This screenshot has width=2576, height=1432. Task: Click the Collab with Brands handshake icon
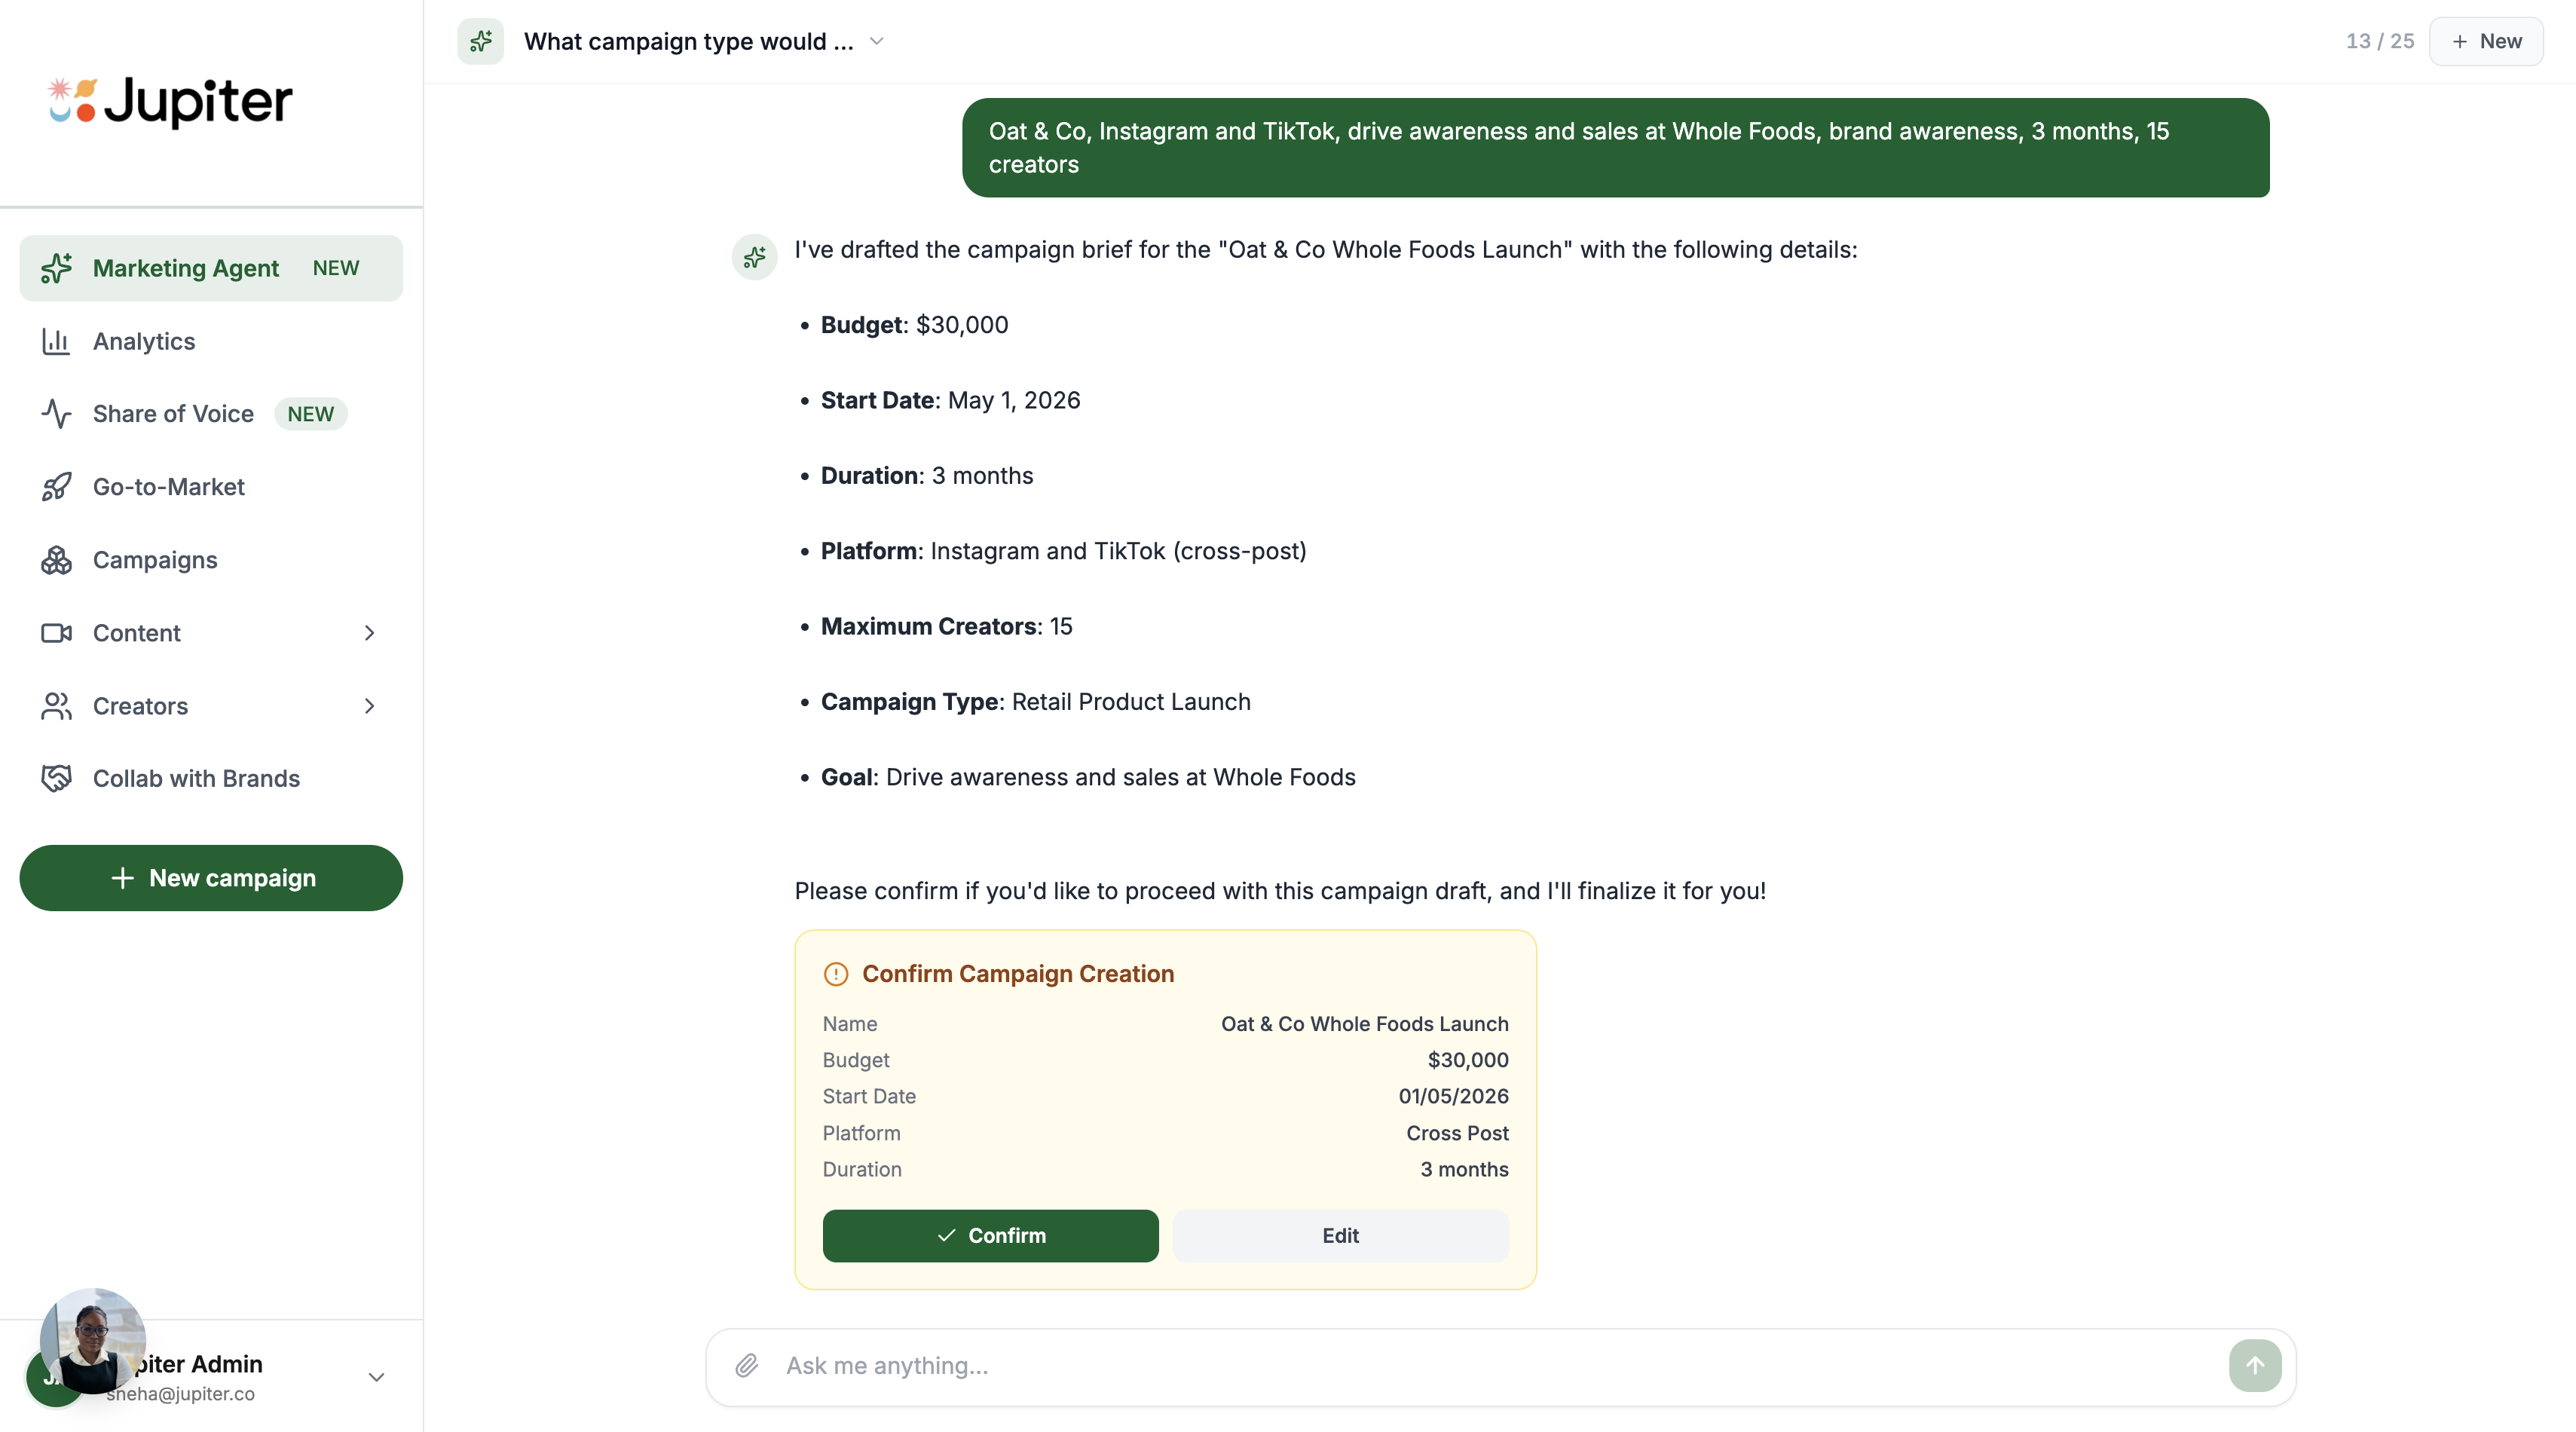coord(56,779)
